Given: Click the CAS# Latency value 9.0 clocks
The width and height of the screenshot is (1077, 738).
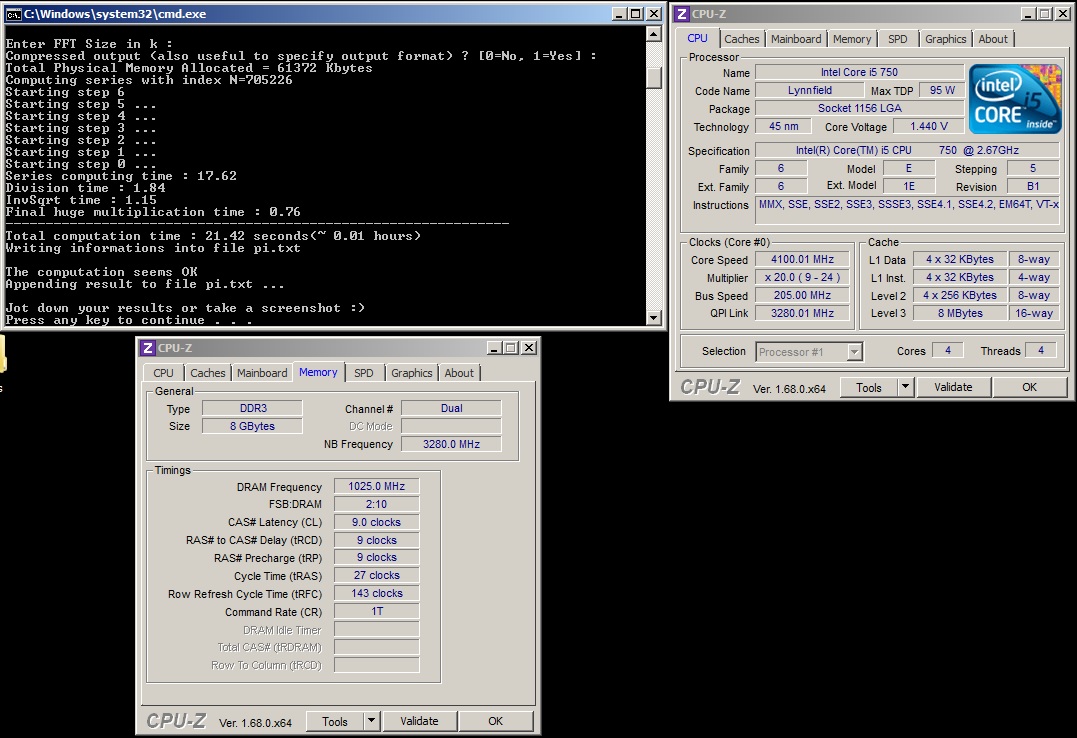Looking at the screenshot, I should (x=376, y=522).
